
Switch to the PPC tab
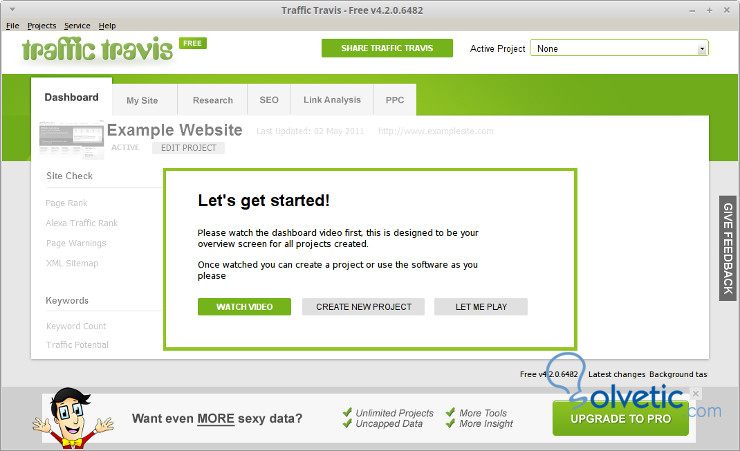(x=395, y=100)
